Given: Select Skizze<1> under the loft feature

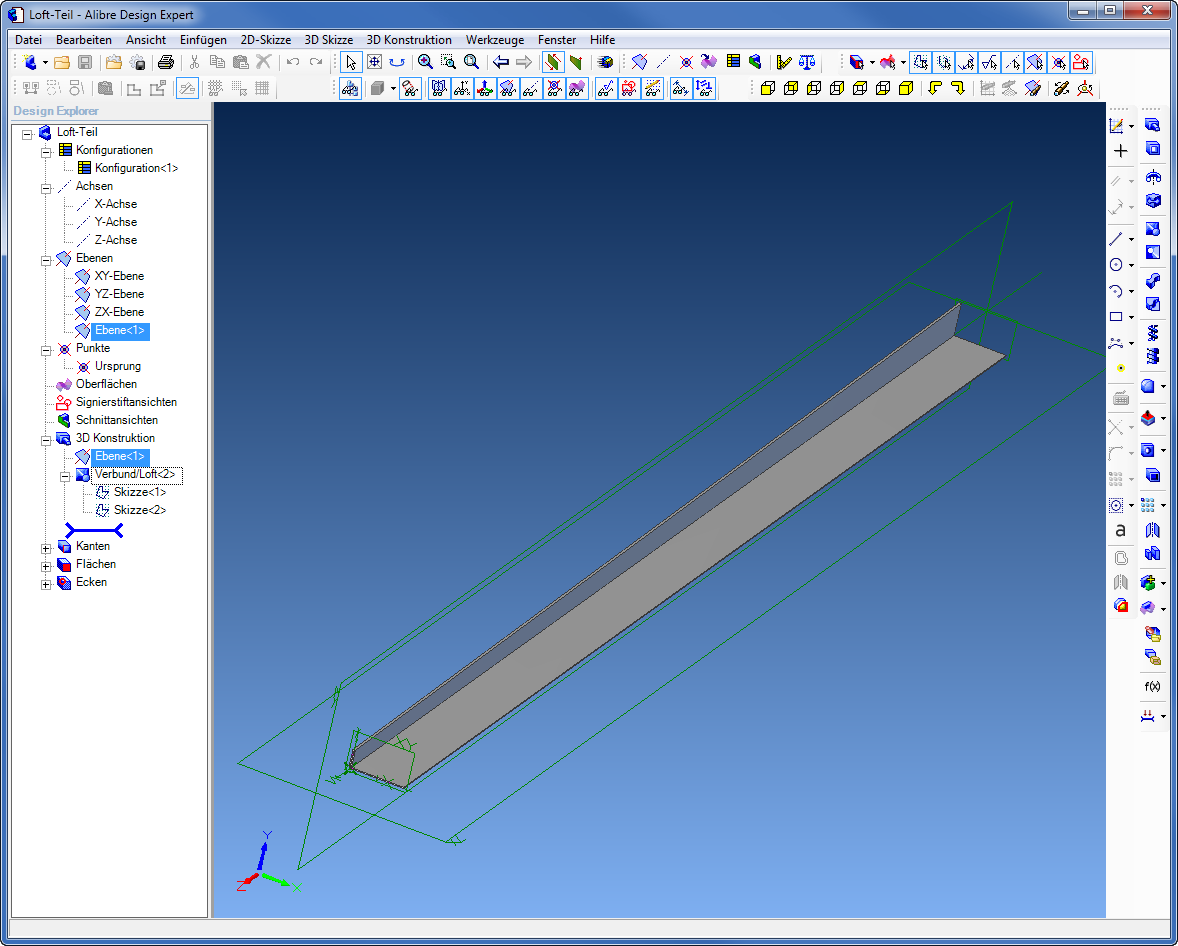Looking at the screenshot, I should [140, 492].
